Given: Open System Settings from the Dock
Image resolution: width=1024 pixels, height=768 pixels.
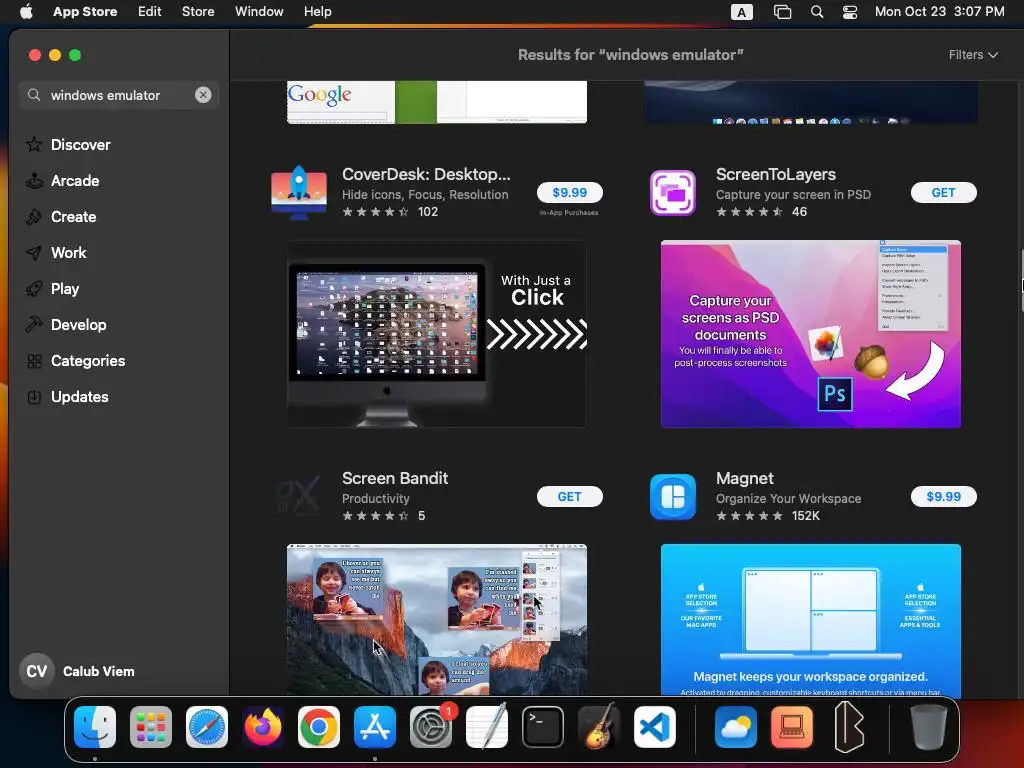Looking at the screenshot, I should click(x=431, y=727).
